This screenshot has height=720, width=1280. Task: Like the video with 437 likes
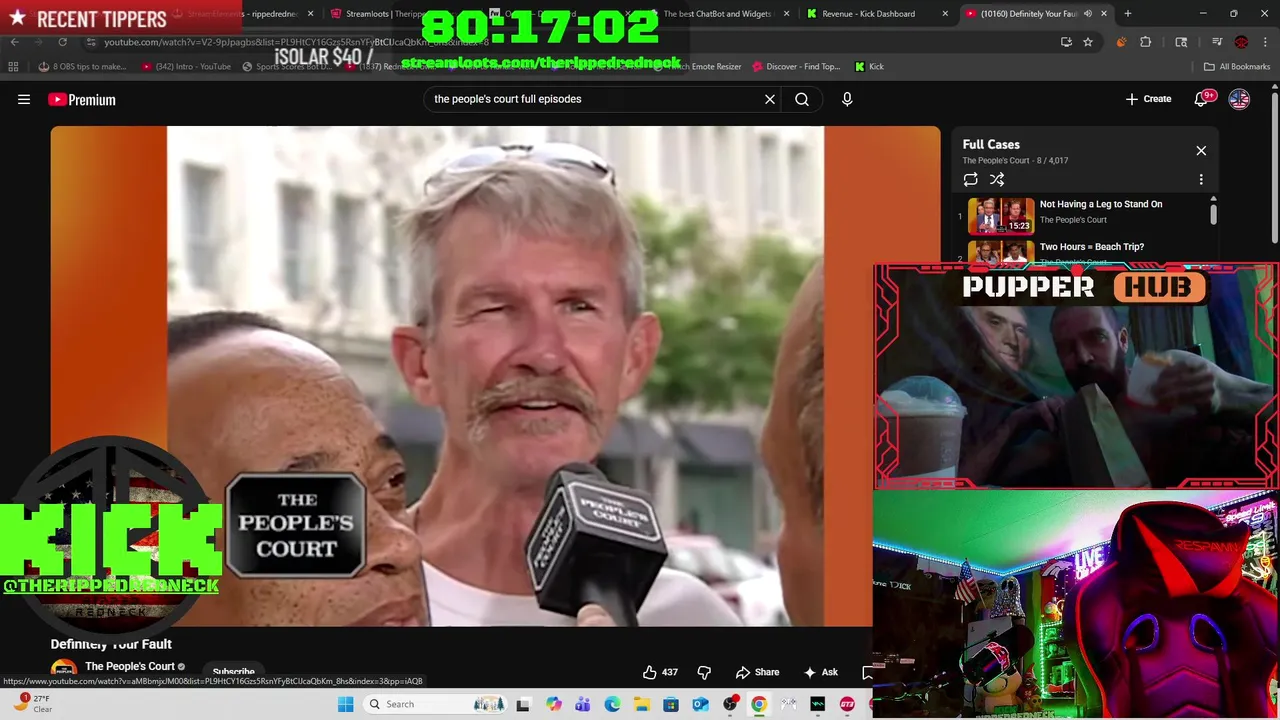(x=660, y=672)
